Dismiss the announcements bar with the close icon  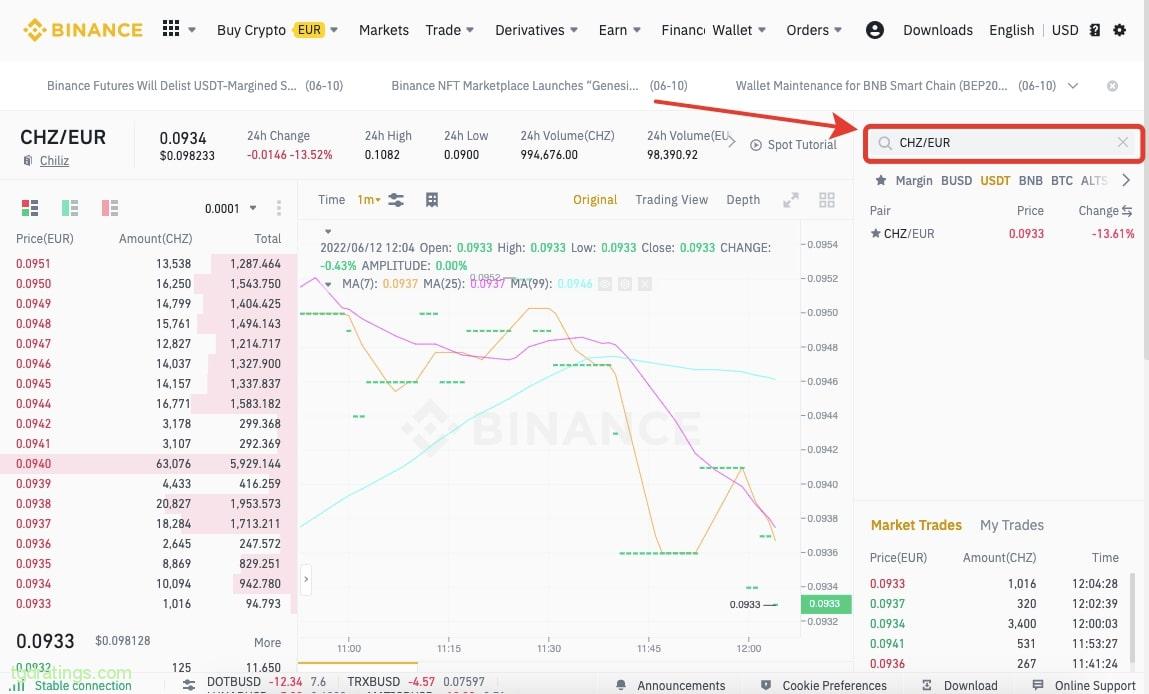[1112, 86]
